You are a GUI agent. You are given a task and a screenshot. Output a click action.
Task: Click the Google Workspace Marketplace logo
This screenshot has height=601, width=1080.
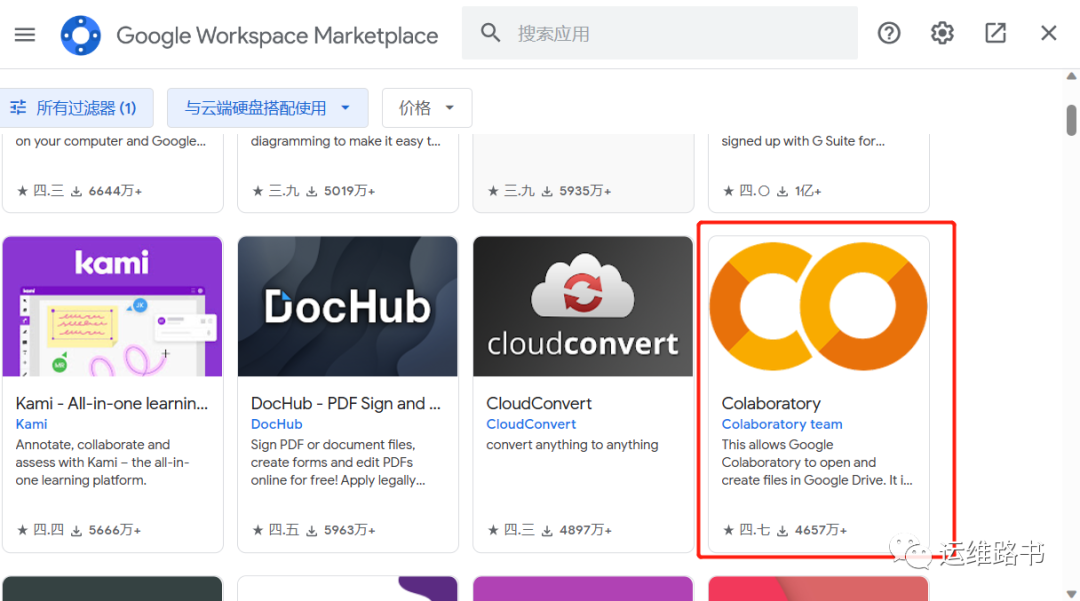click(x=81, y=35)
